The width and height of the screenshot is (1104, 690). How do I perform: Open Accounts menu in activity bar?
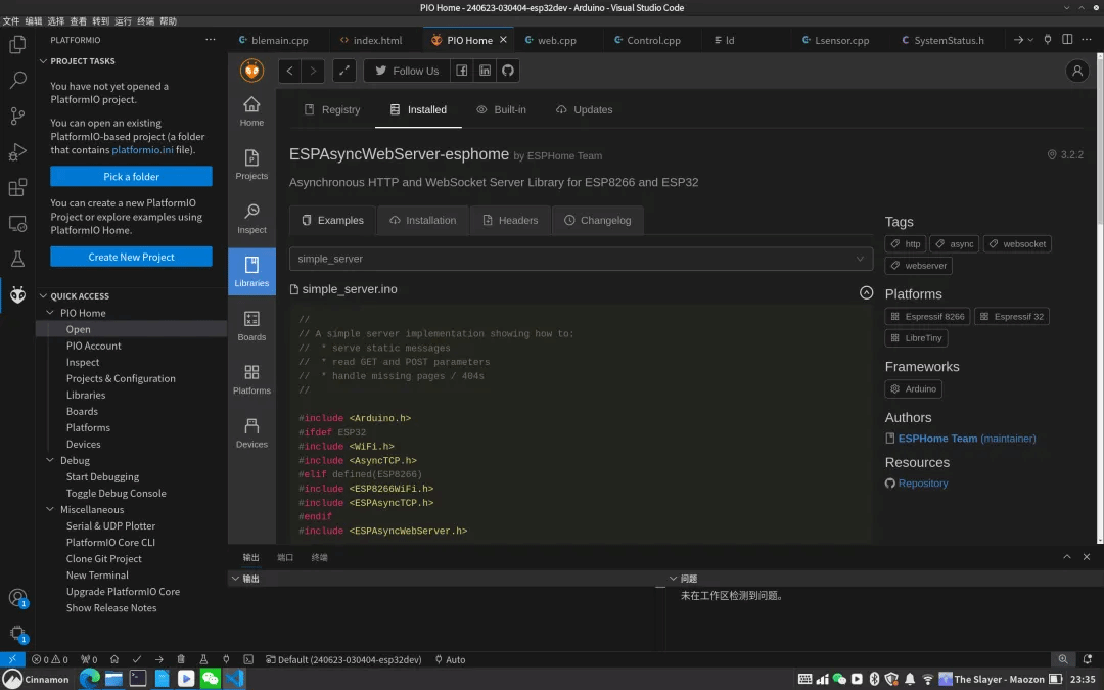[x=18, y=598]
